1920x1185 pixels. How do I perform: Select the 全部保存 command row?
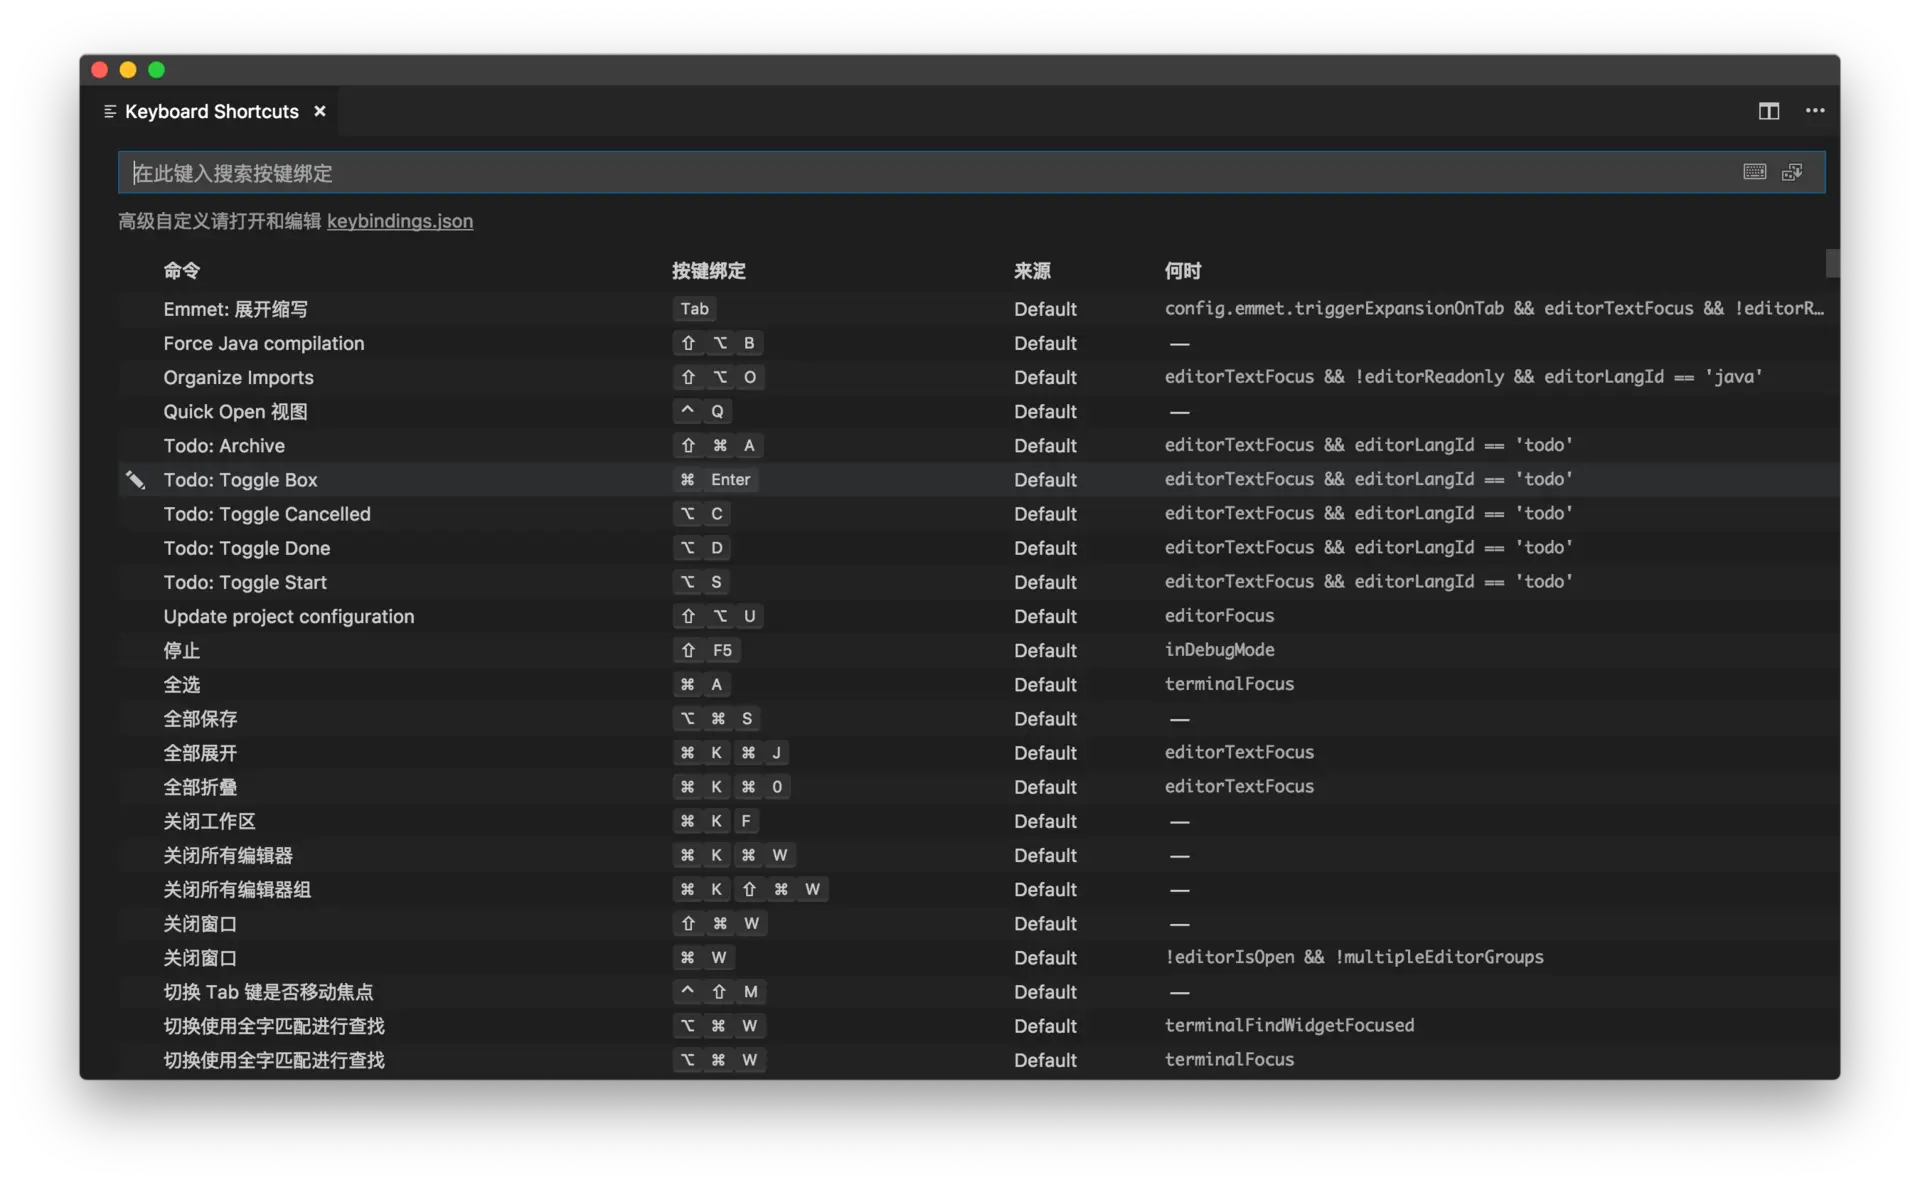[x=200, y=719]
